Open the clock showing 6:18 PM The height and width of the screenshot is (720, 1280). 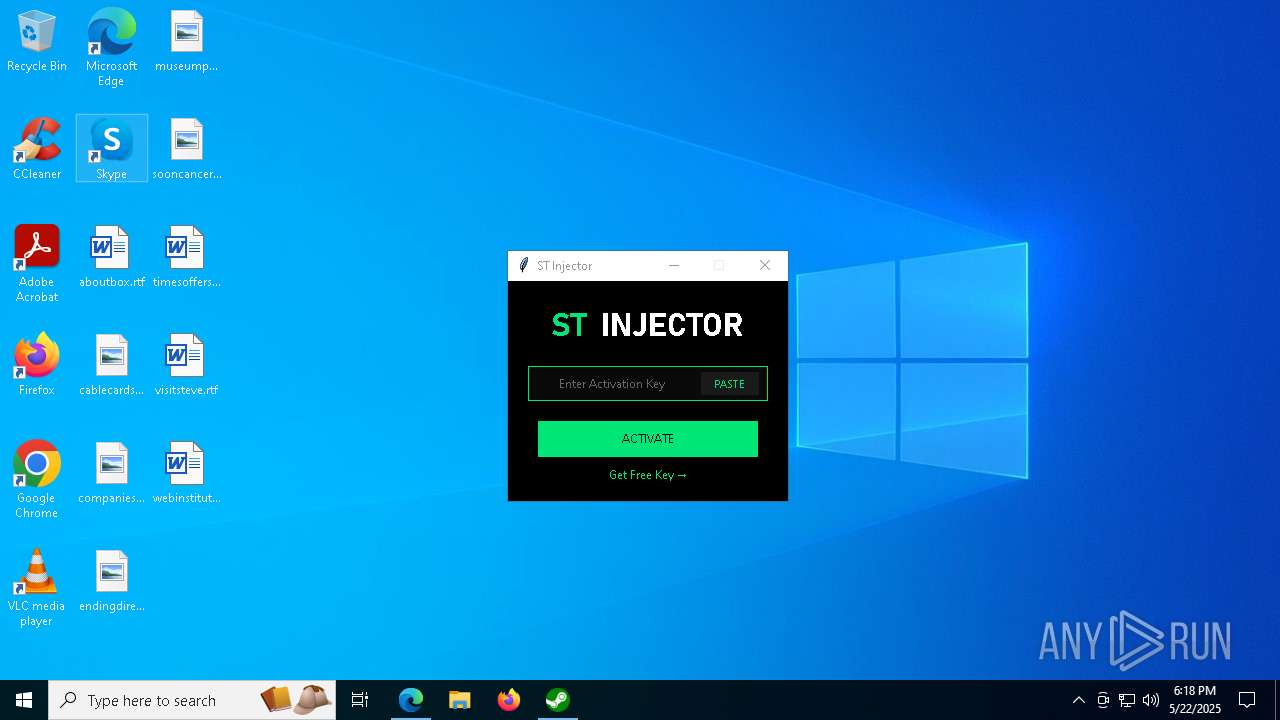tap(1195, 700)
